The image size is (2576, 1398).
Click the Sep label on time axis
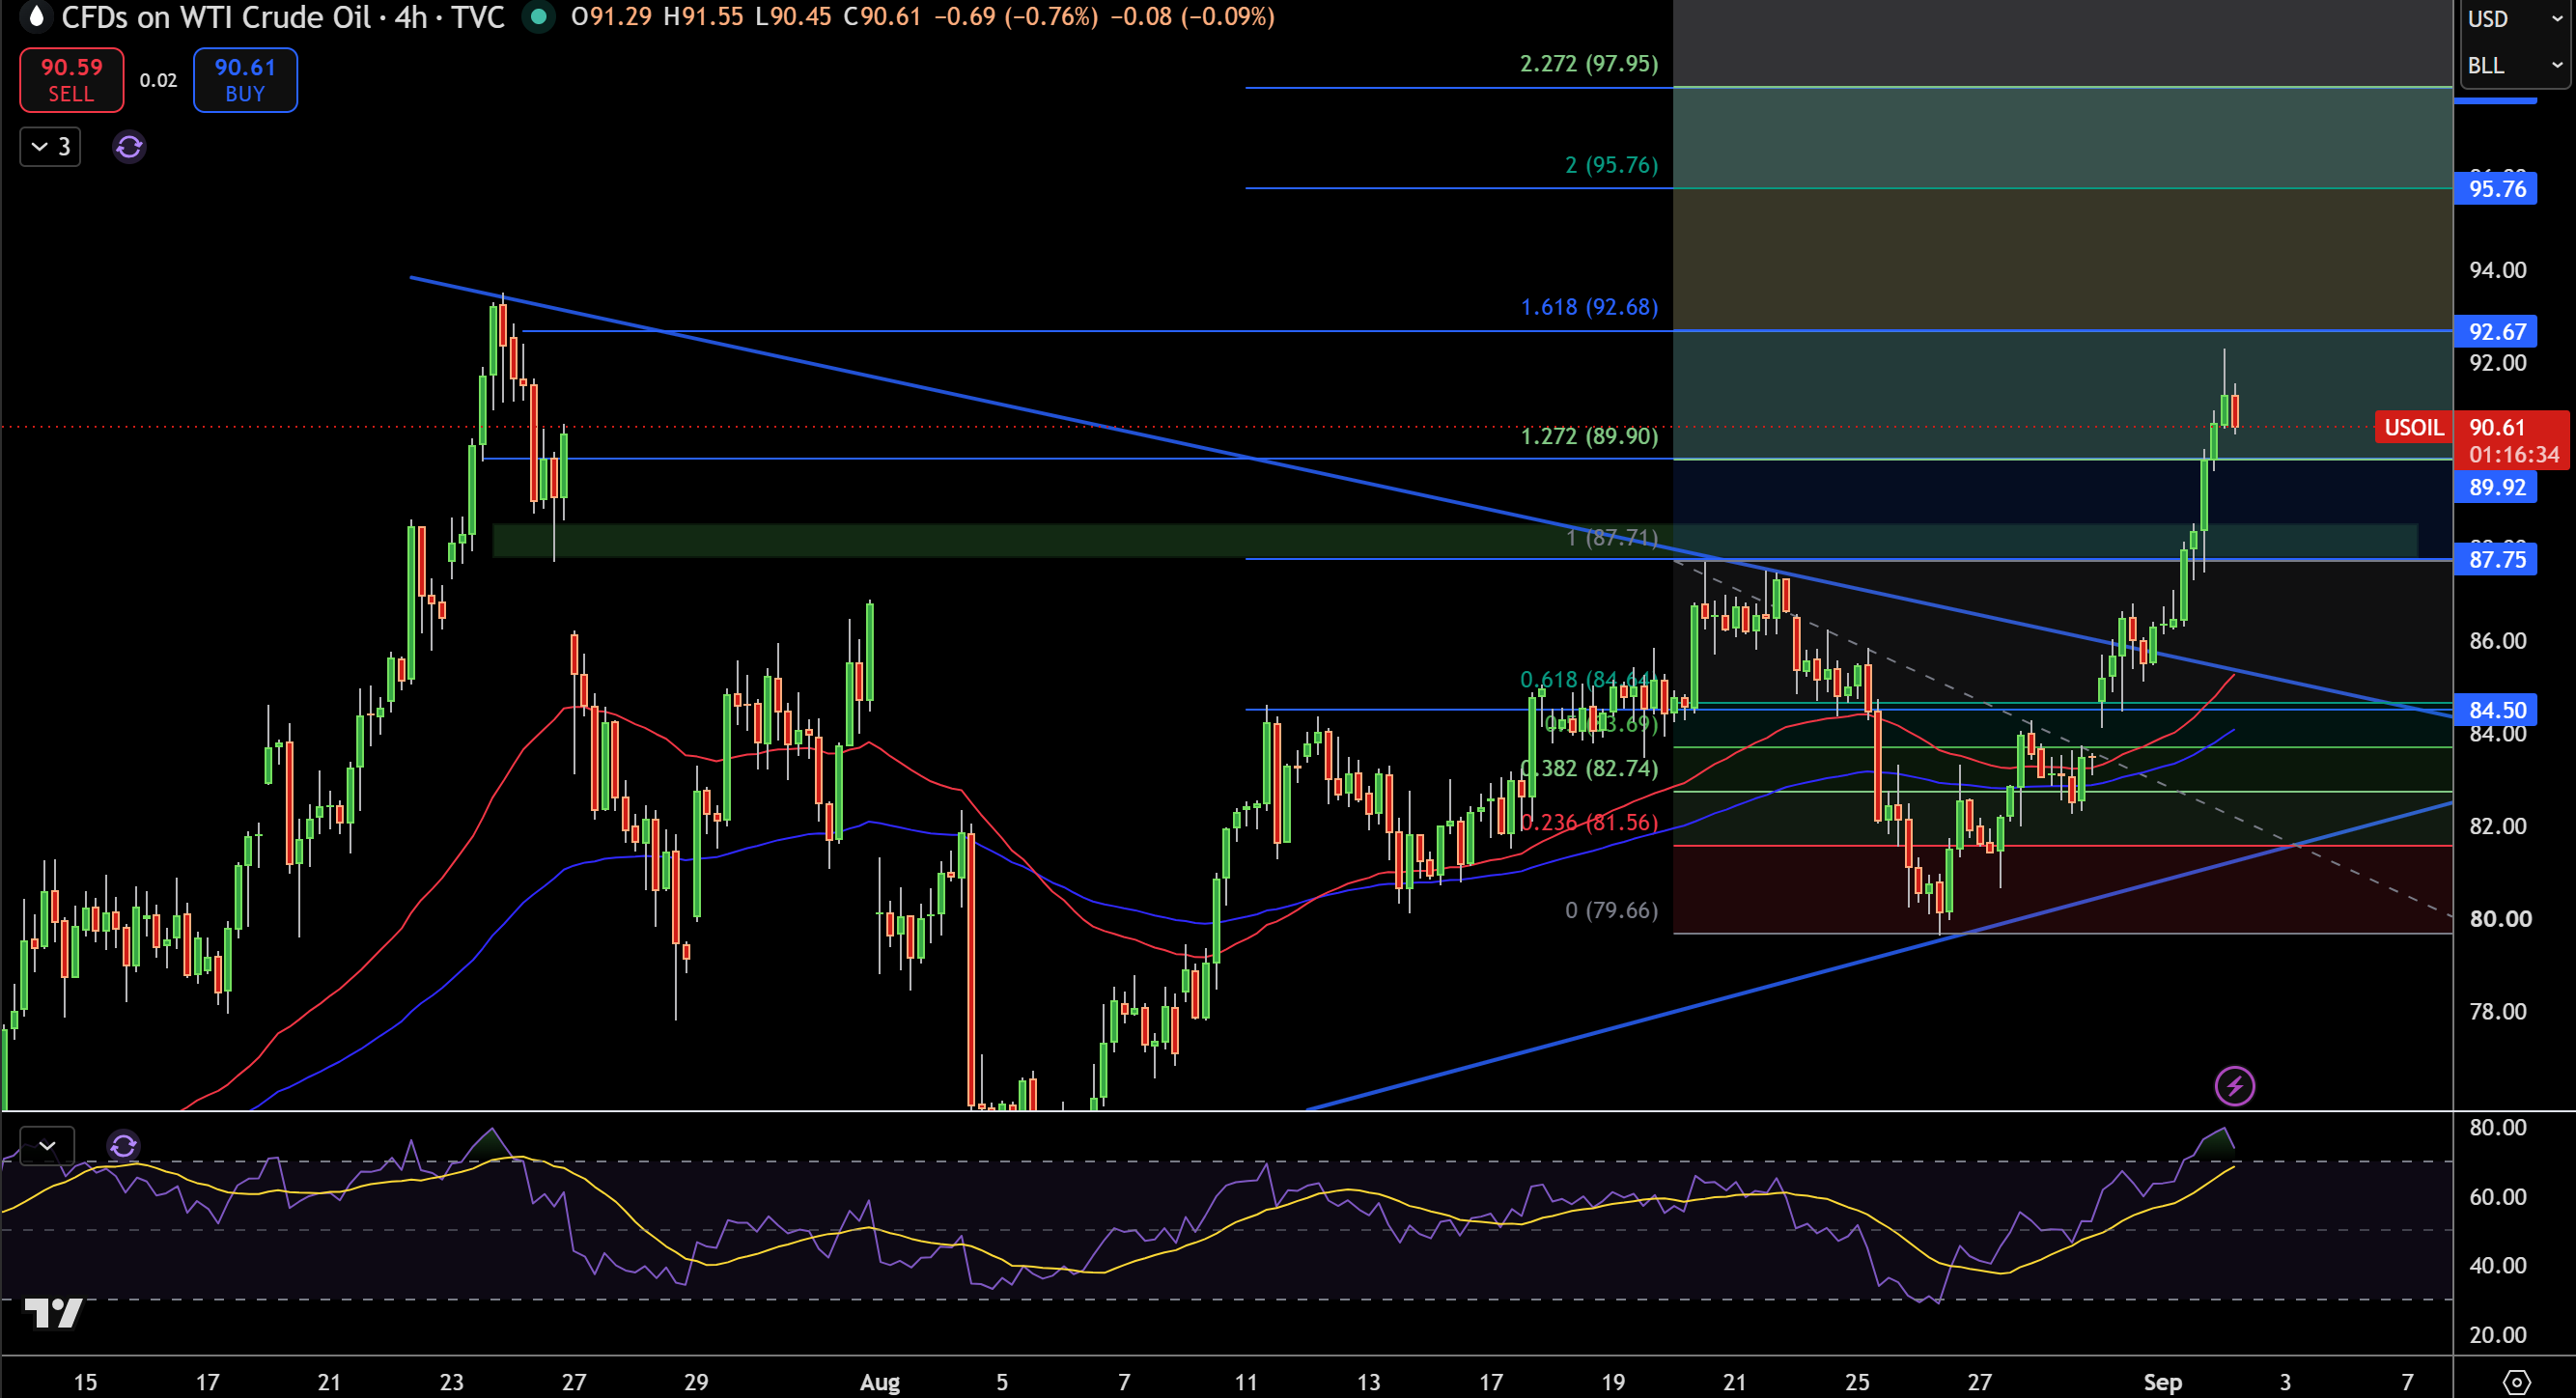point(2162,1382)
